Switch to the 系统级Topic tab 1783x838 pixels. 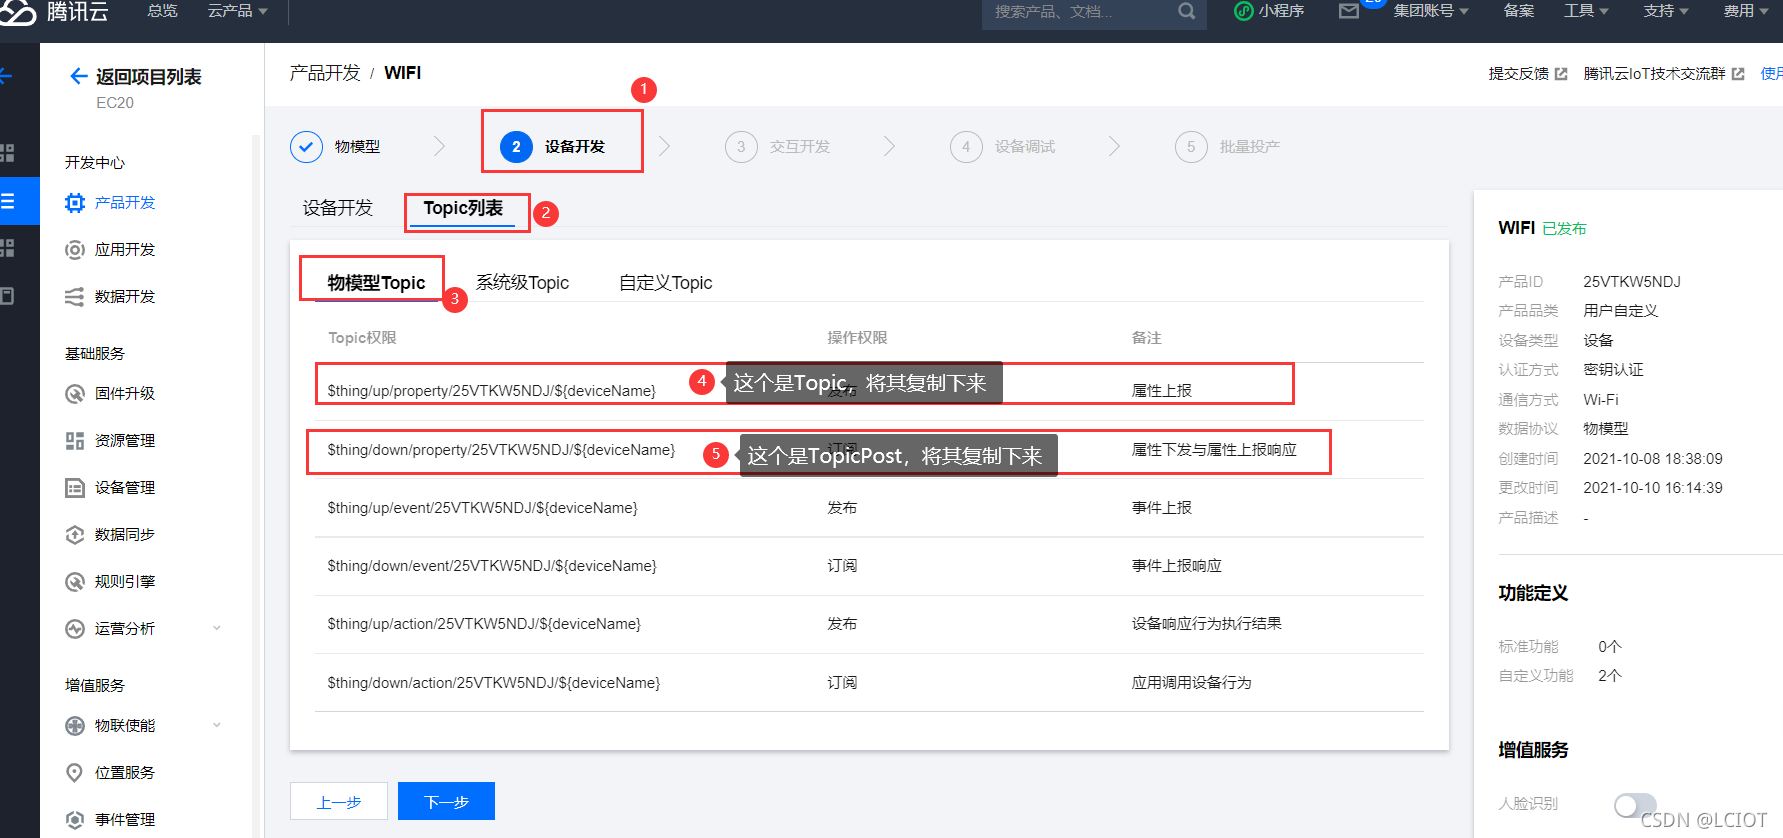point(522,283)
